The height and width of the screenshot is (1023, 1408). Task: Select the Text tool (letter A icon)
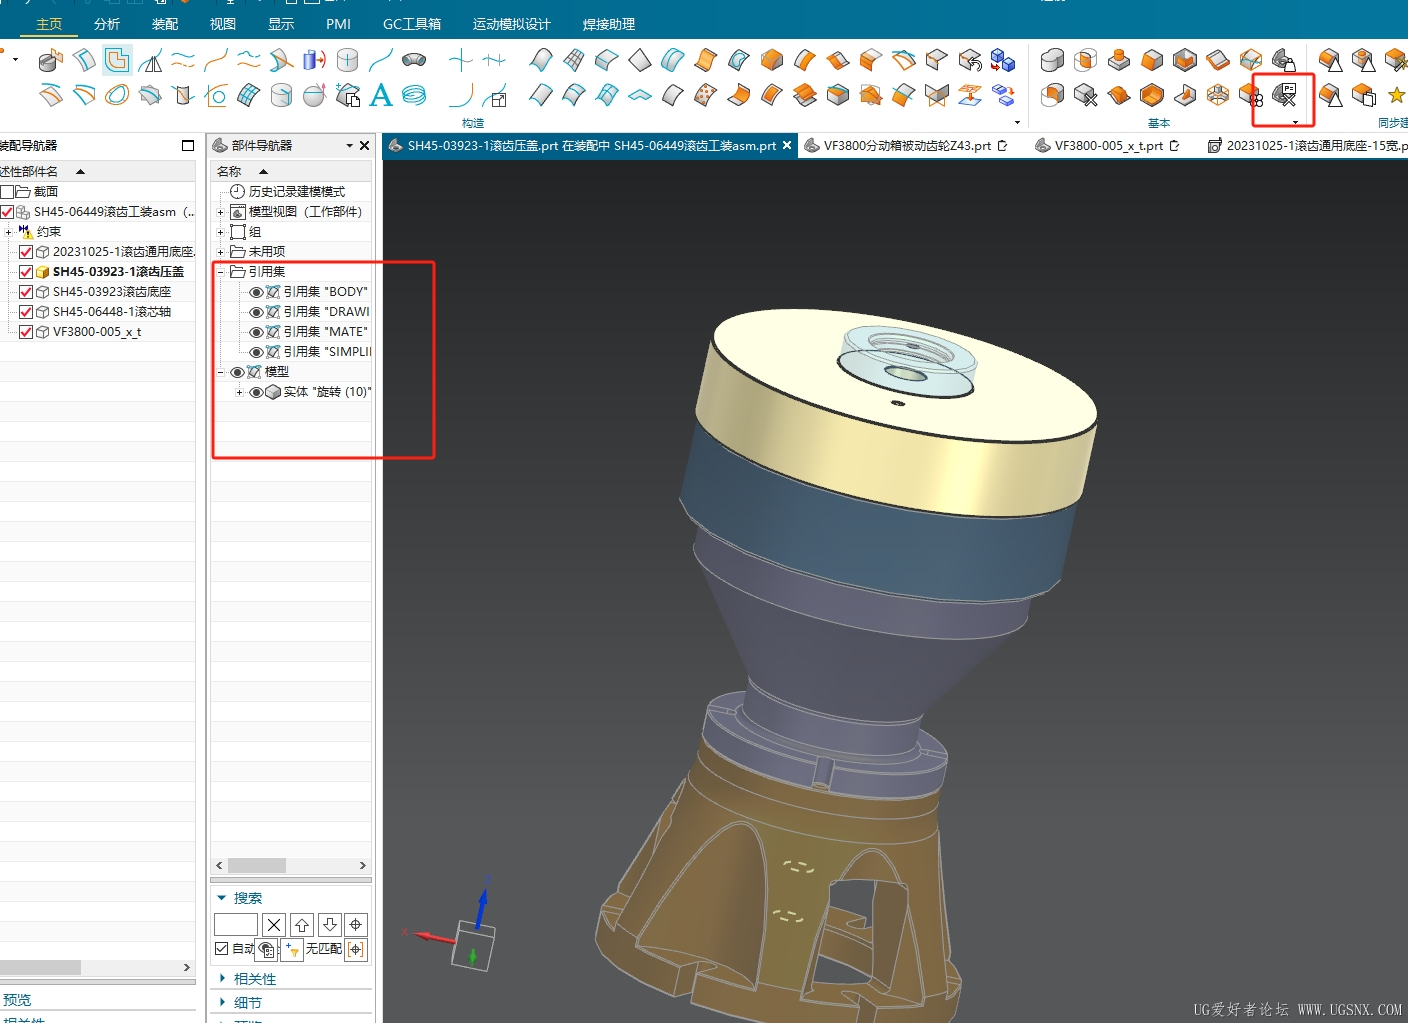click(380, 95)
